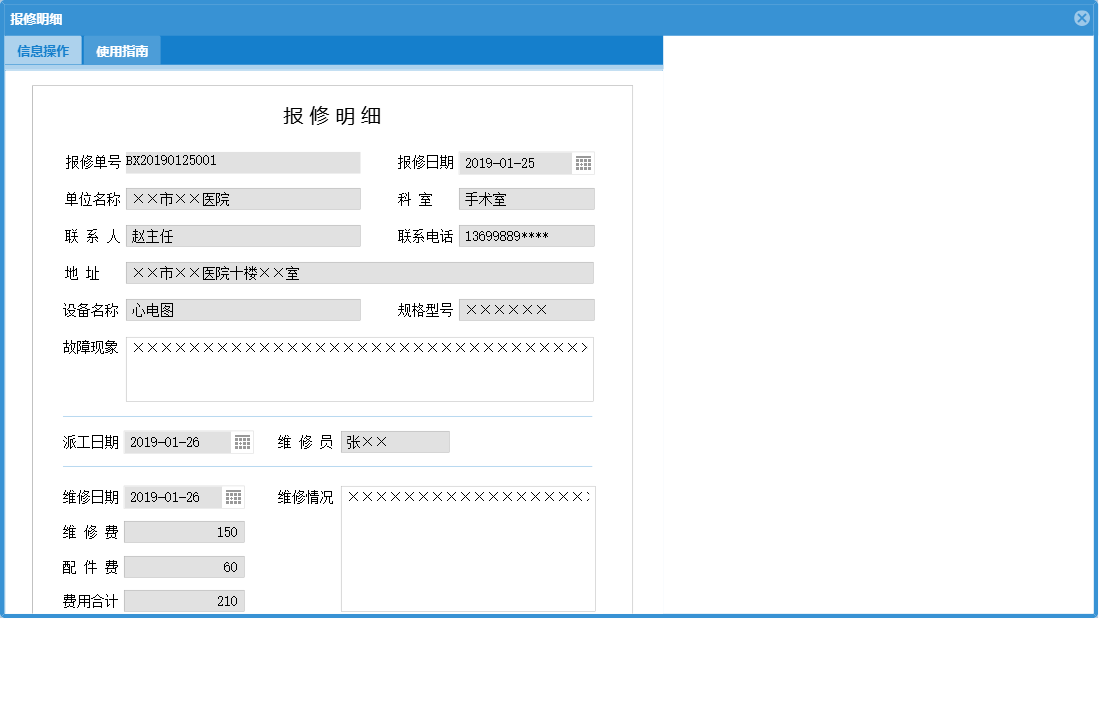Open the calendar picker for 派工日期

click(242, 441)
